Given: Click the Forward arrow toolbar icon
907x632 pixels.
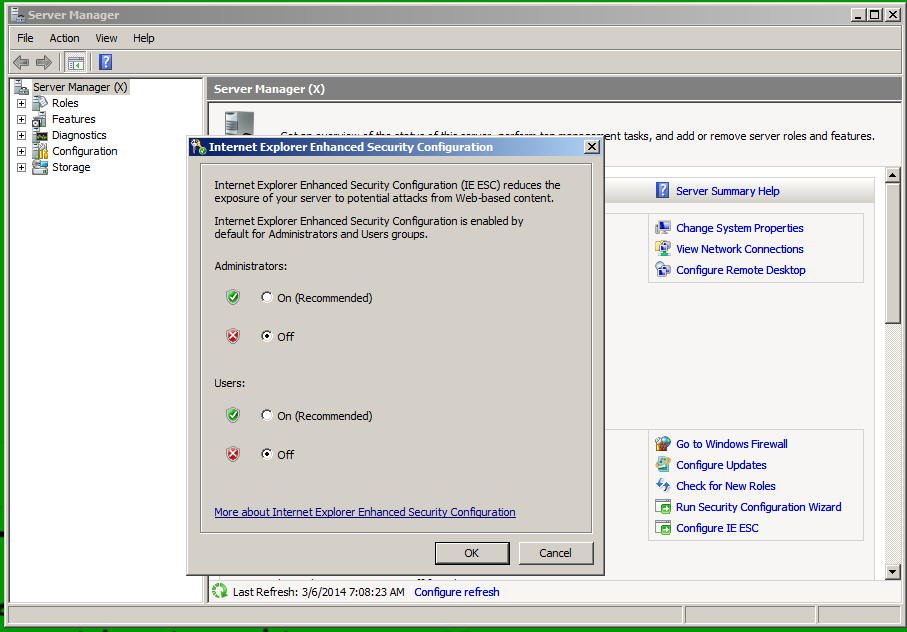Looking at the screenshot, I should 44,62.
